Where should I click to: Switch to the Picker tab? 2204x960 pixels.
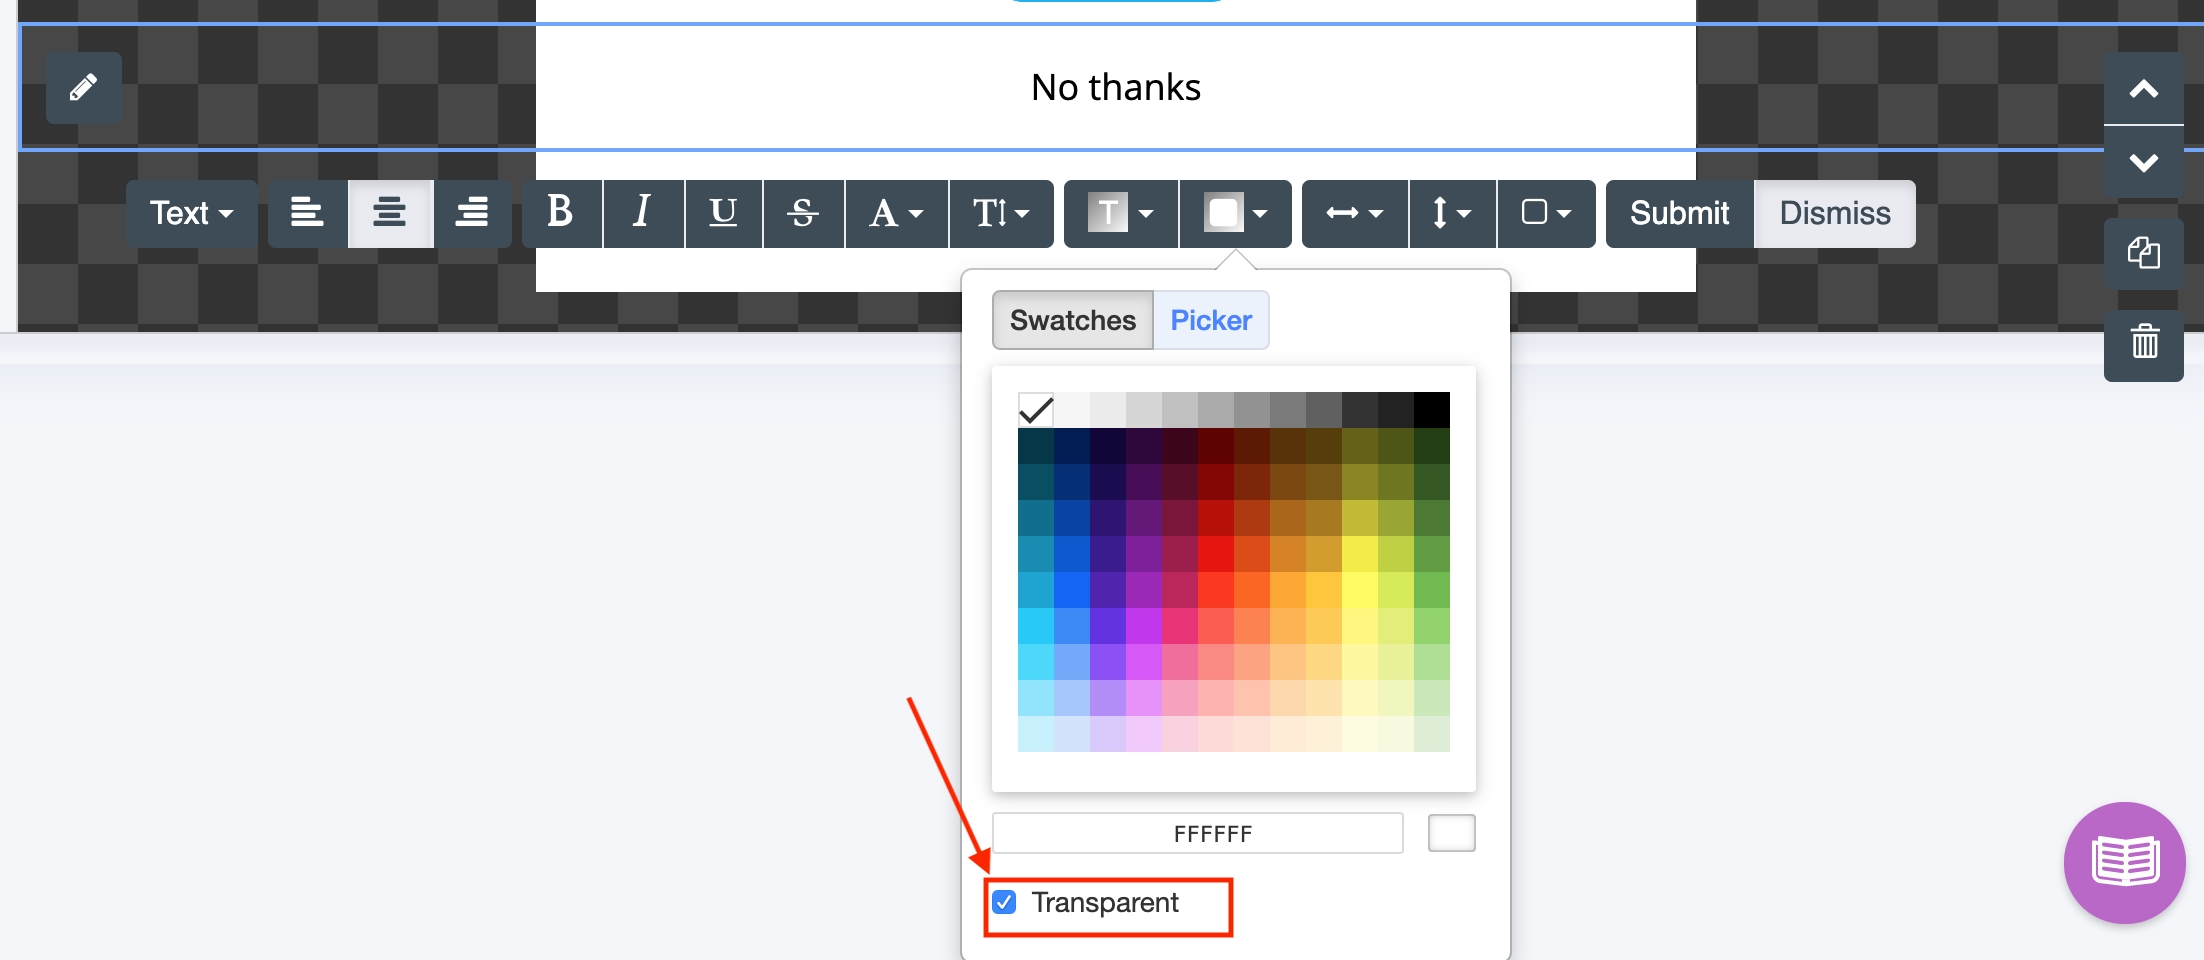(x=1210, y=320)
